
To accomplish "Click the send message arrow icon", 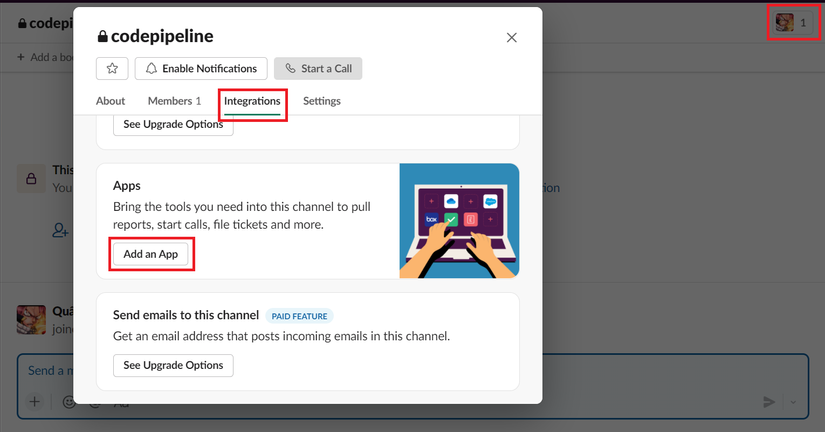I will click(x=769, y=403).
